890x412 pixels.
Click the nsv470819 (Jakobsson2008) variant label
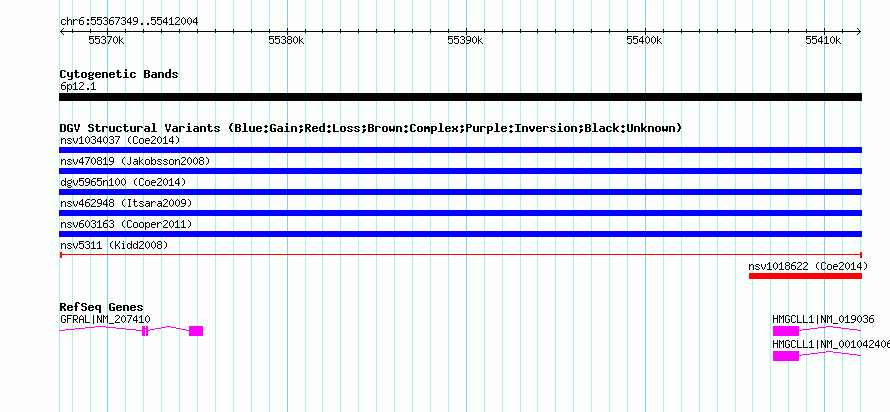(x=135, y=161)
